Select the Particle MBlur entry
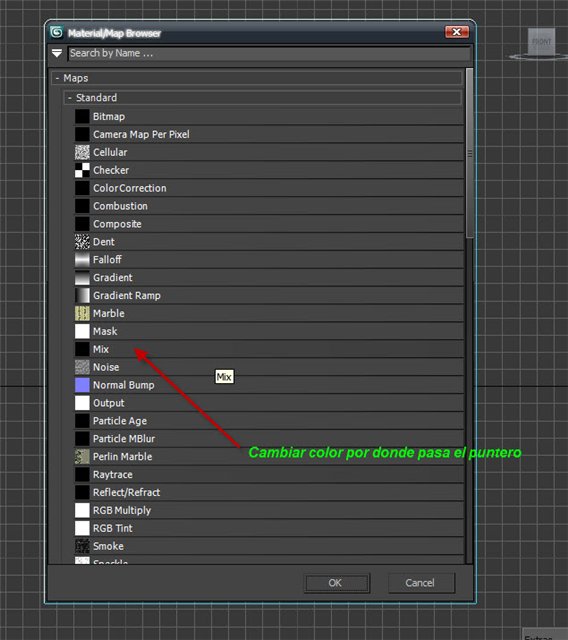Screen dimensions: 568x640 269,439
